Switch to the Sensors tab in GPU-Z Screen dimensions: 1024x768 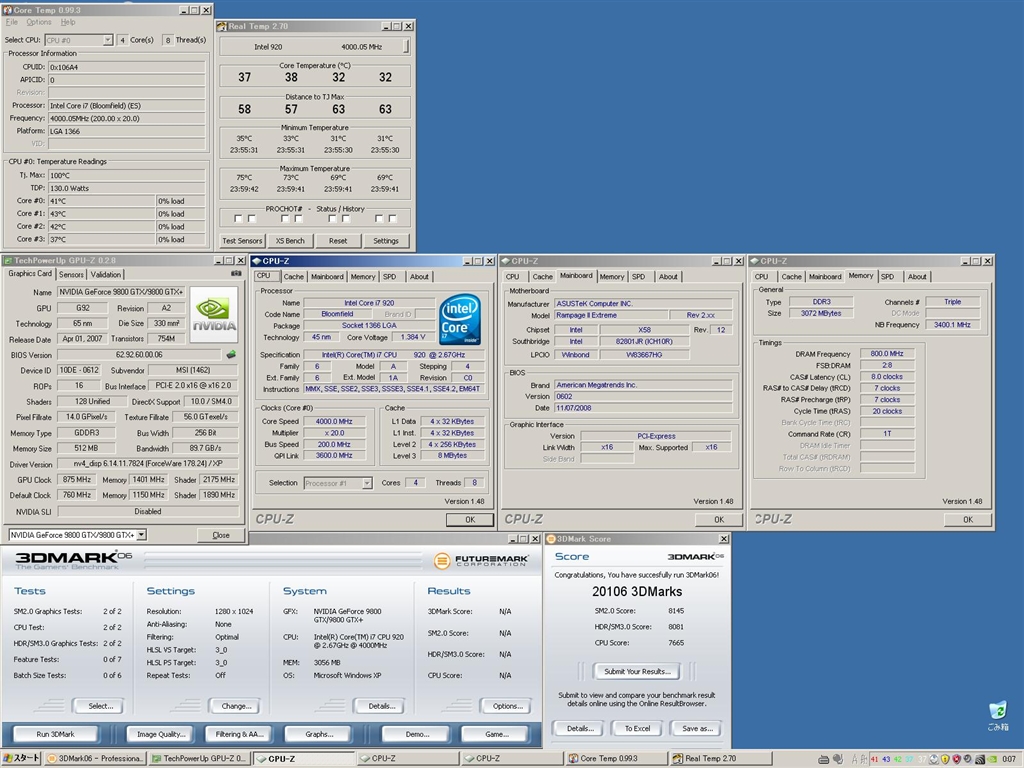[71, 274]
